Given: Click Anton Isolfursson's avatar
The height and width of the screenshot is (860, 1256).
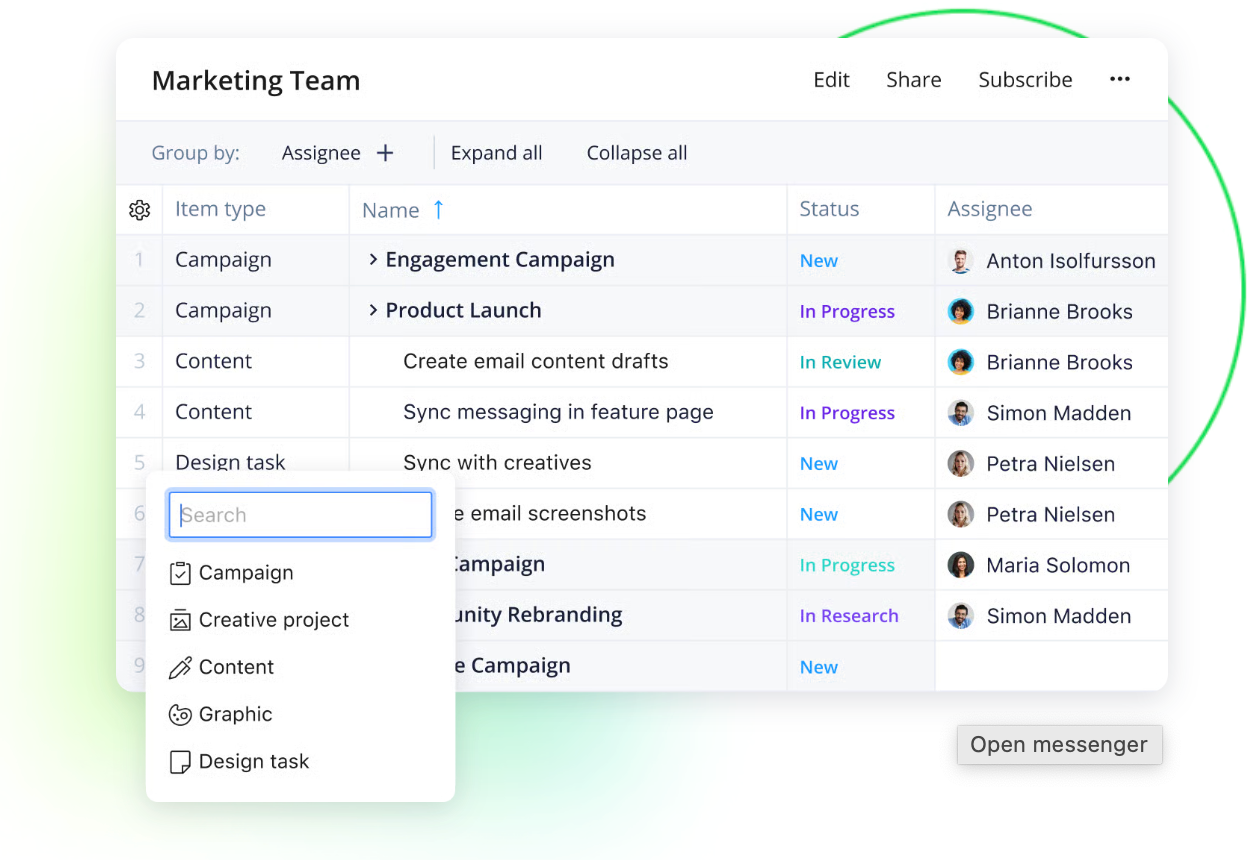Looking at the screenshot, I should pos(960,261).
